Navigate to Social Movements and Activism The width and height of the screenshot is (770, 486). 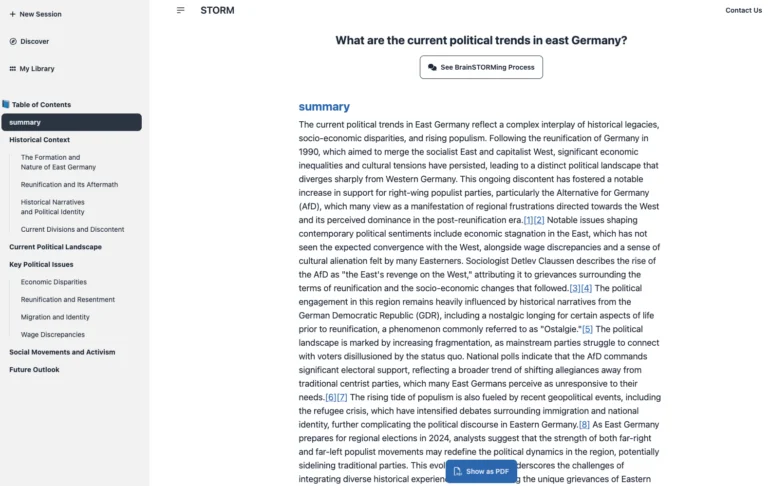tap(62, 352)
